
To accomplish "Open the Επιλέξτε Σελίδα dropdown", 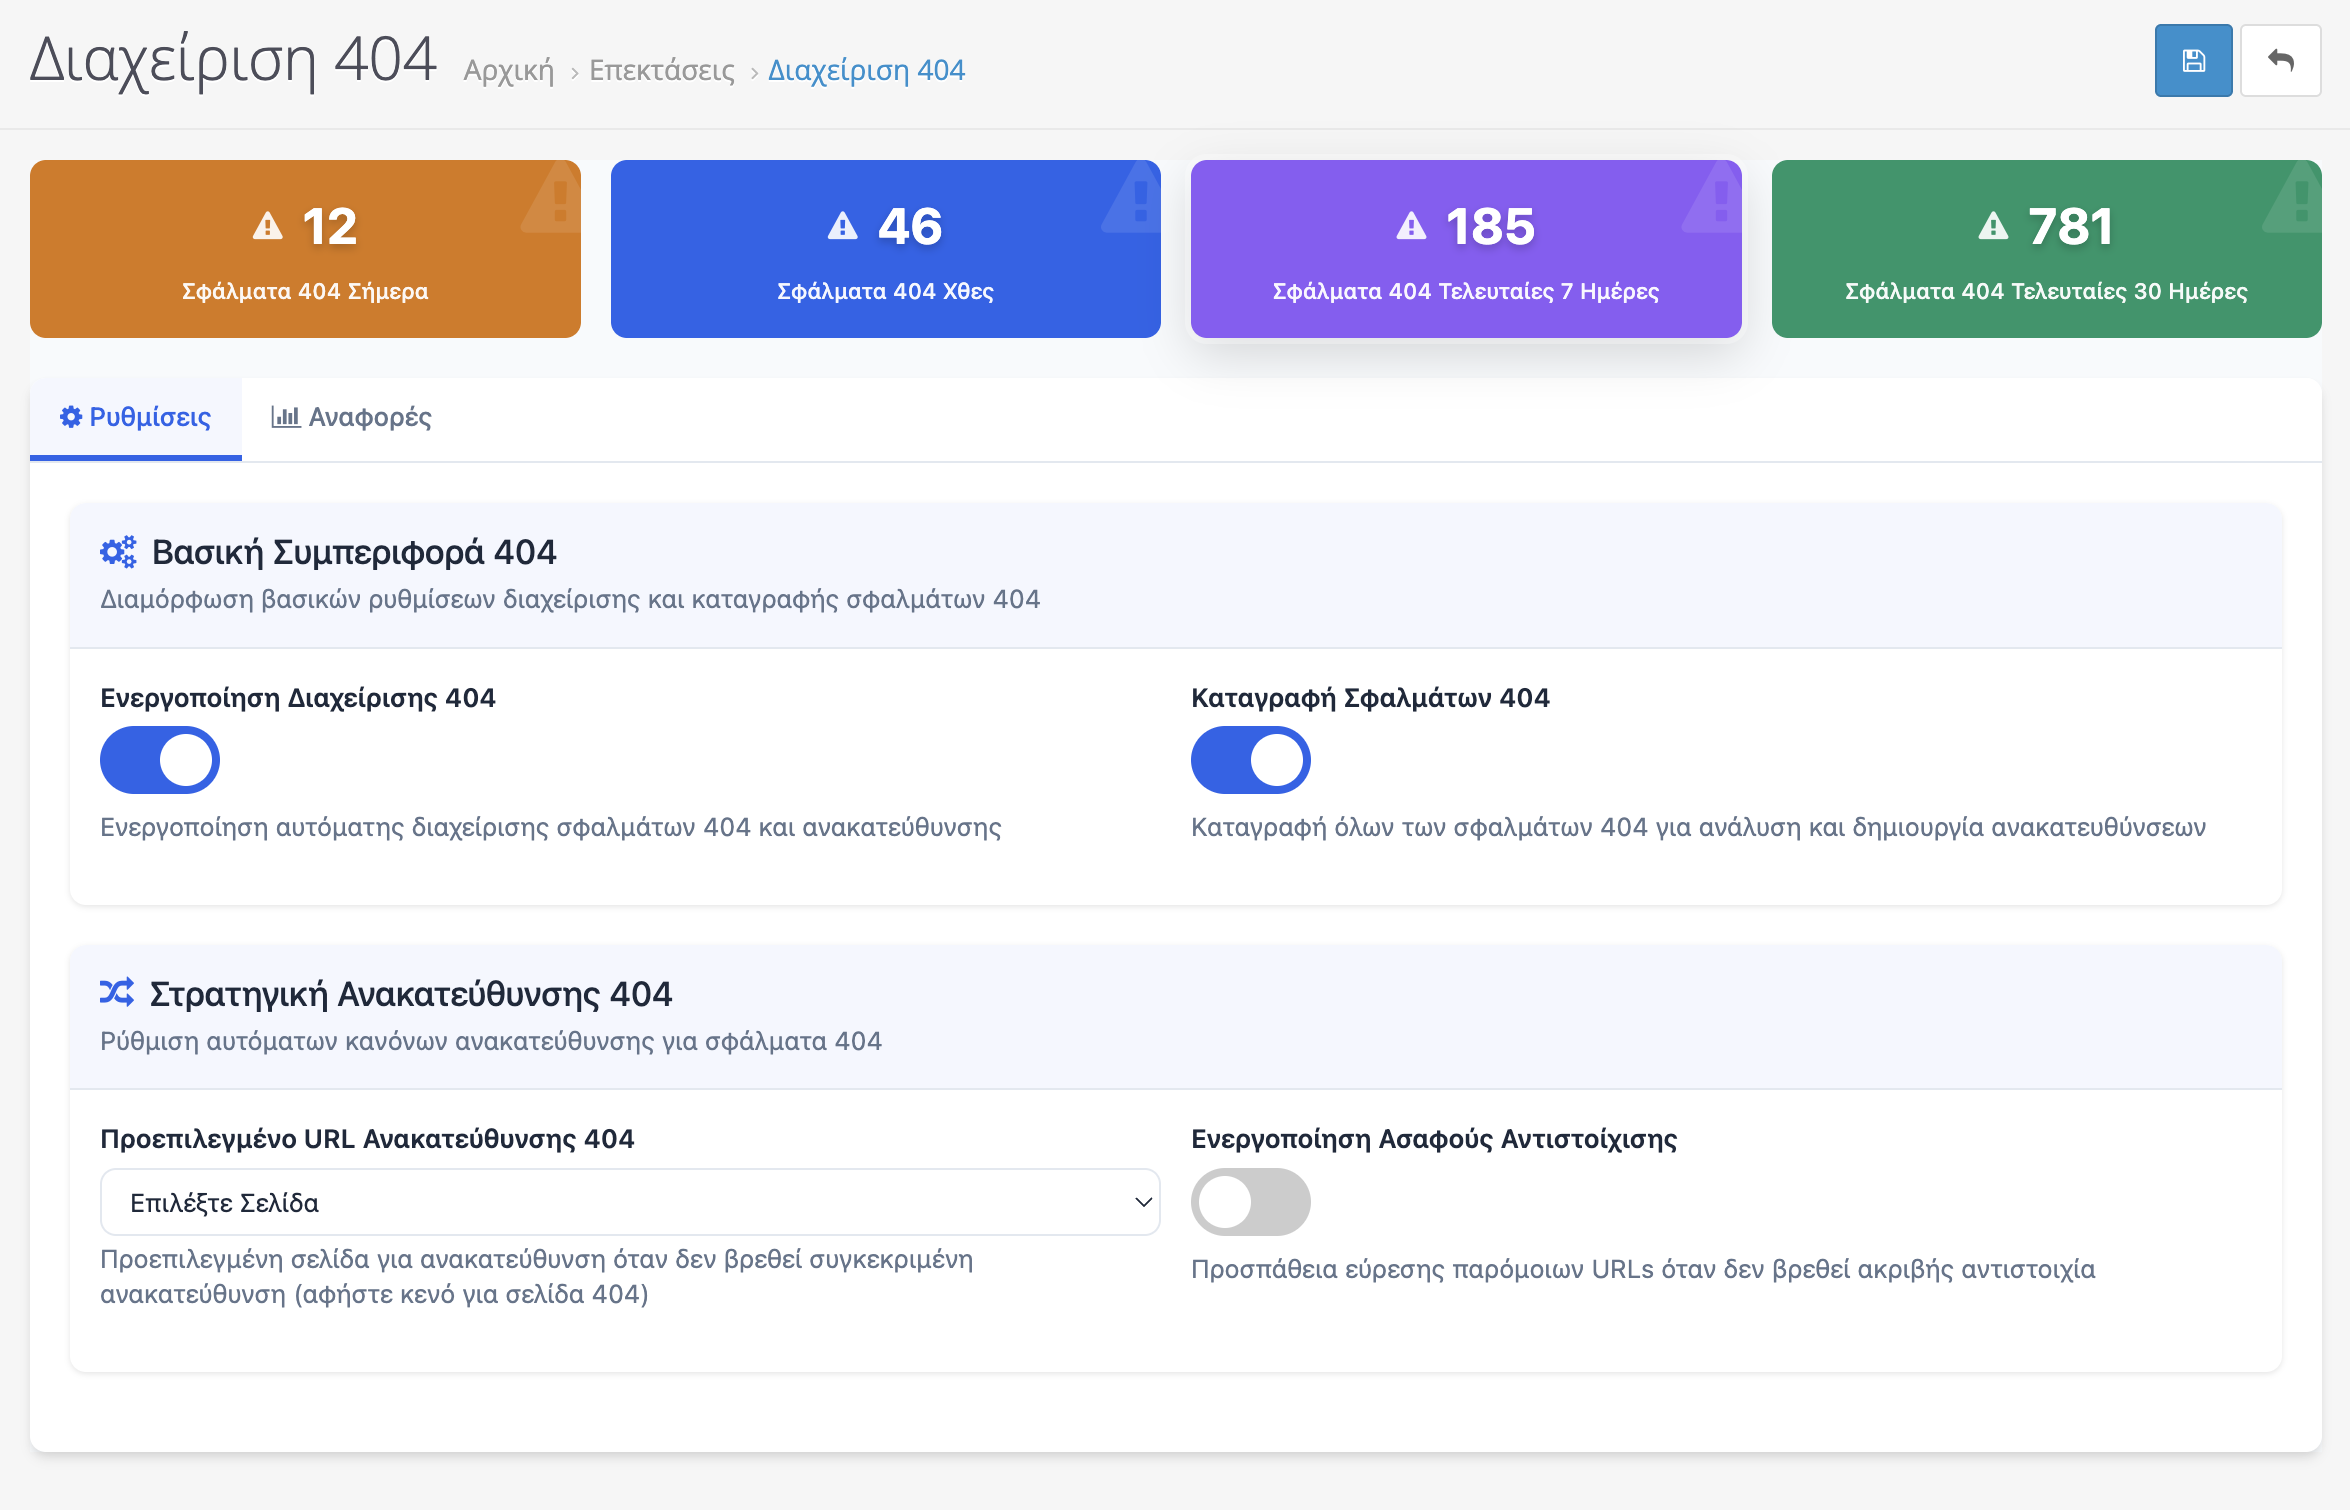I will click(x=630, y=1202).
